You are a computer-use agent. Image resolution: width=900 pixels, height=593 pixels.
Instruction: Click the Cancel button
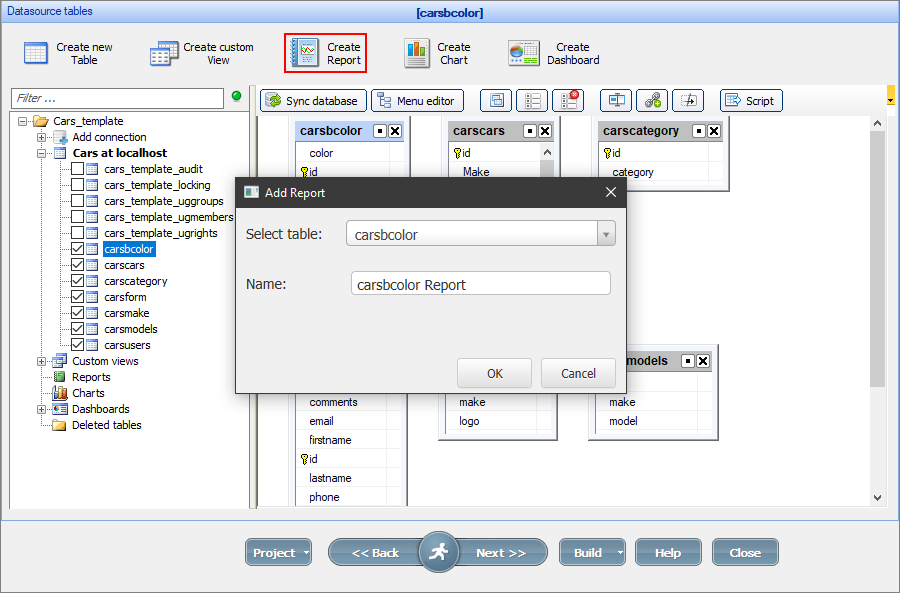[x=578, y=373]
